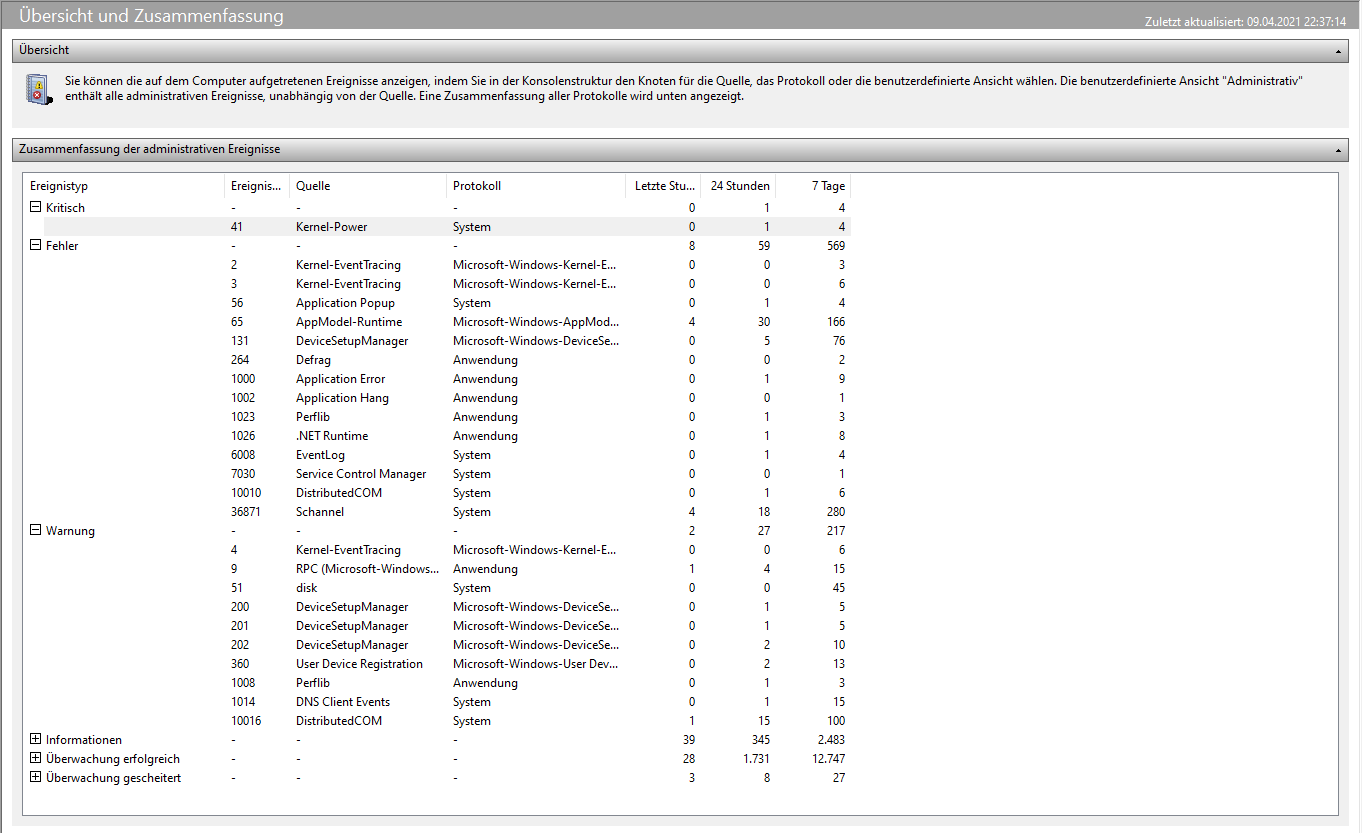Expand the Überwachung erfolgreich group
The image size is (1362, 833).
click(x=35, y=759)
